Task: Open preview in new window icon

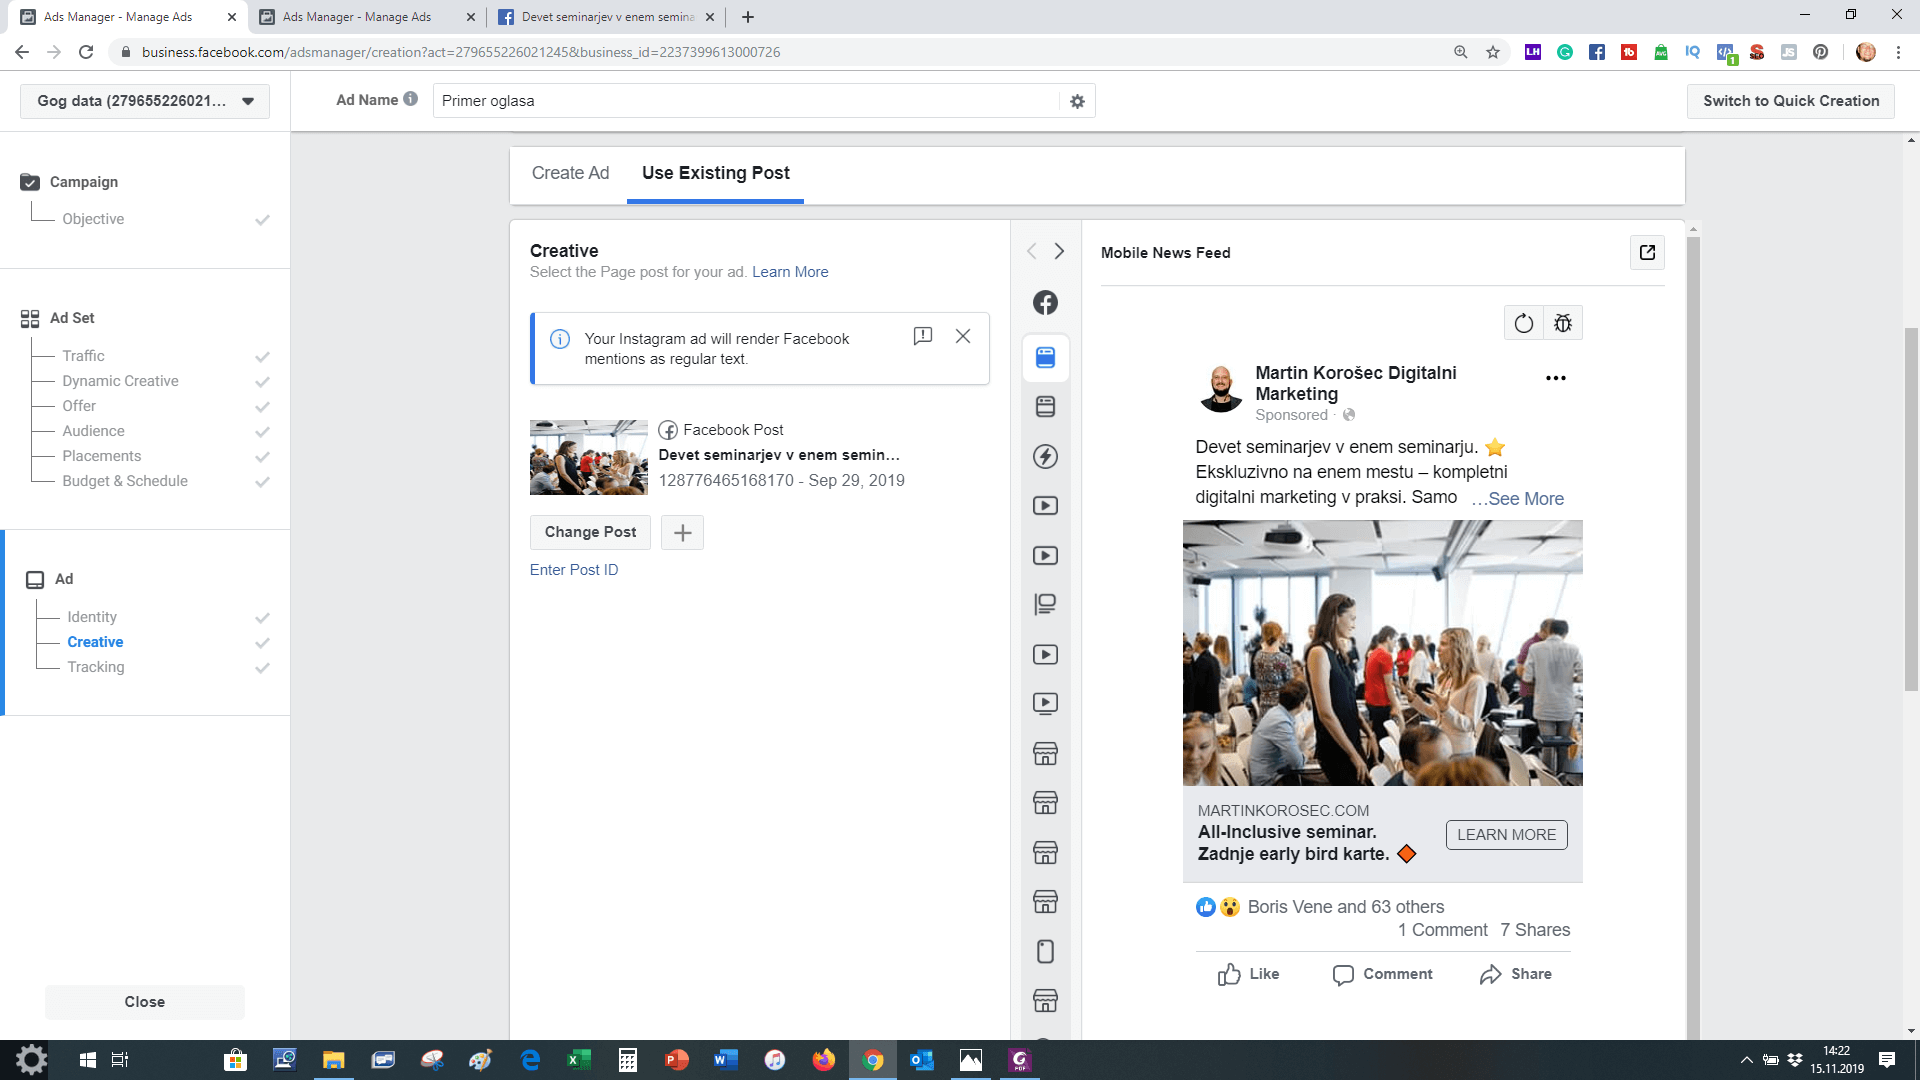Action: click(x=1647, y=252)
